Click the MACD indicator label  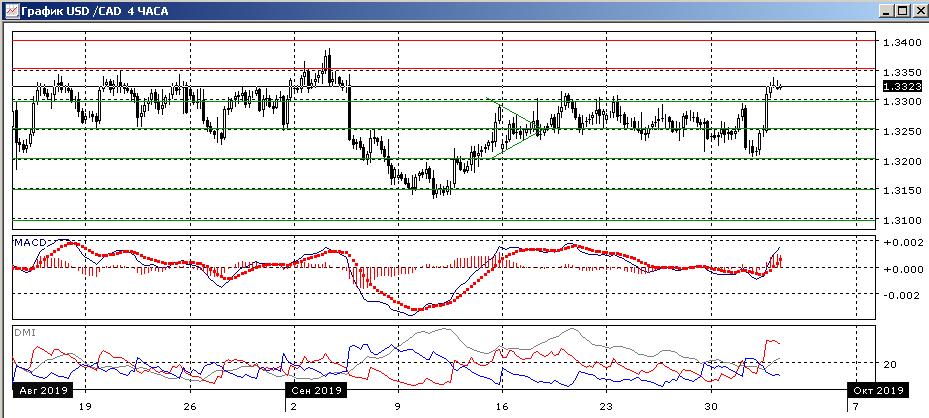tap(31, 241)
